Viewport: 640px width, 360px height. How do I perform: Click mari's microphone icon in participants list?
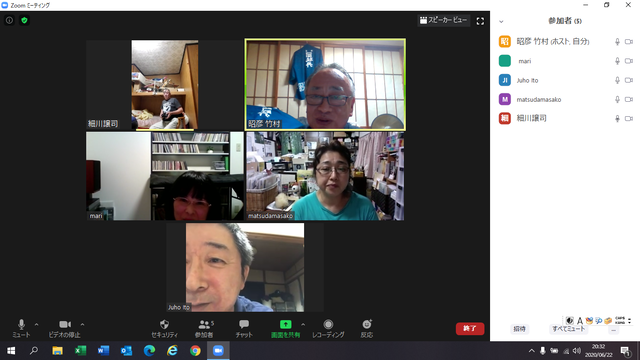(617, 61)
